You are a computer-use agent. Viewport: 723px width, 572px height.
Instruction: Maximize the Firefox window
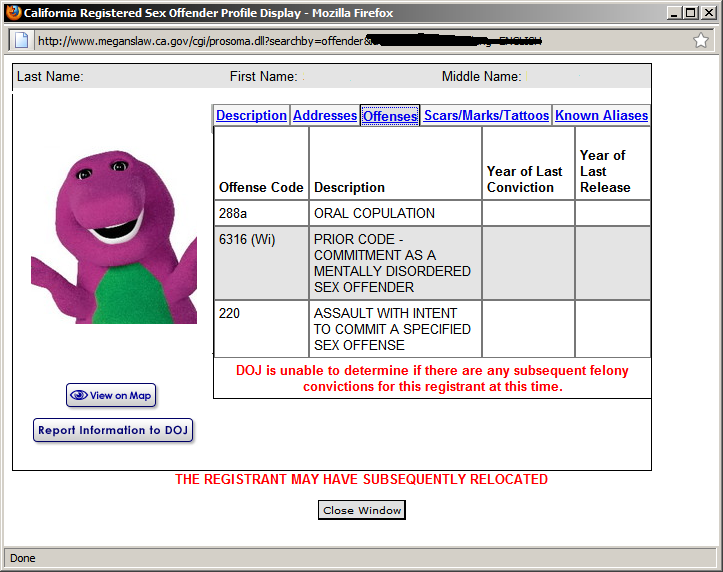coord(690,13)
